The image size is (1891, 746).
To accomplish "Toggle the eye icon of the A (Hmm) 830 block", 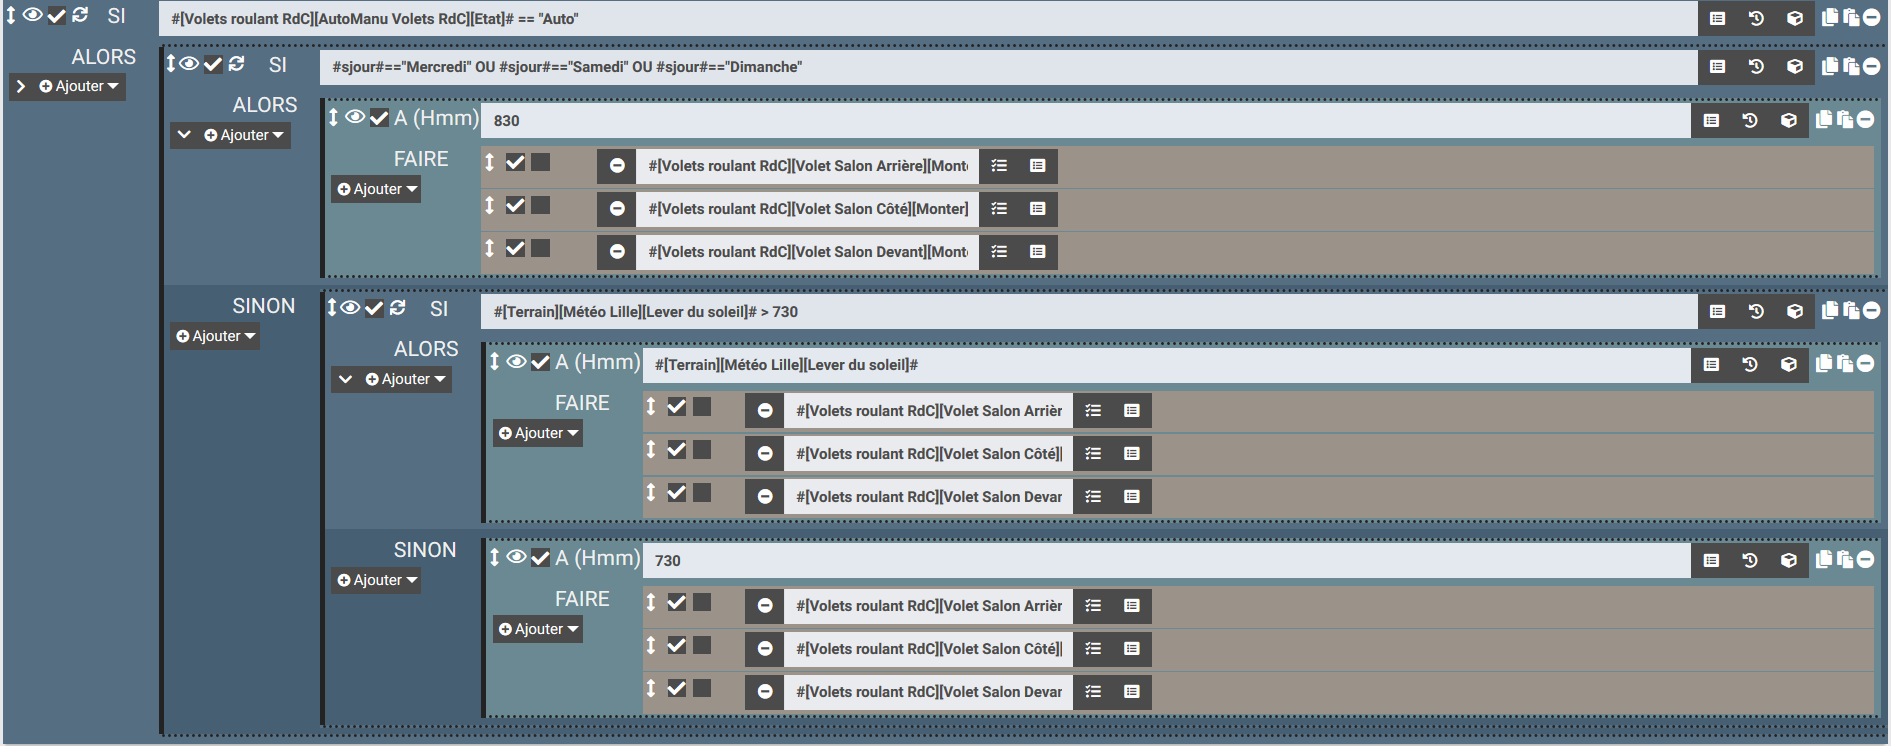I will point(355,117).
